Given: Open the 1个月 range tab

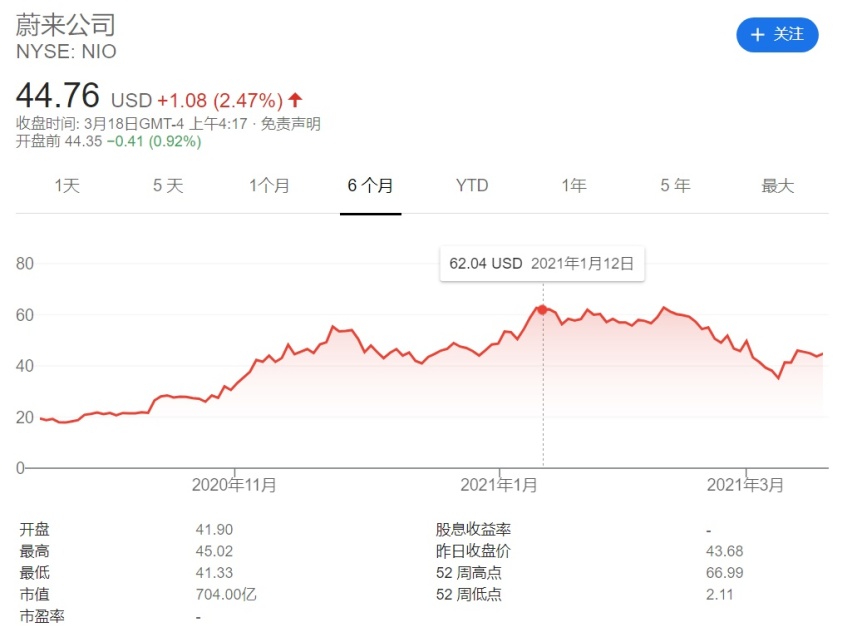Looking at the screenshot, I should pos(270,186).
